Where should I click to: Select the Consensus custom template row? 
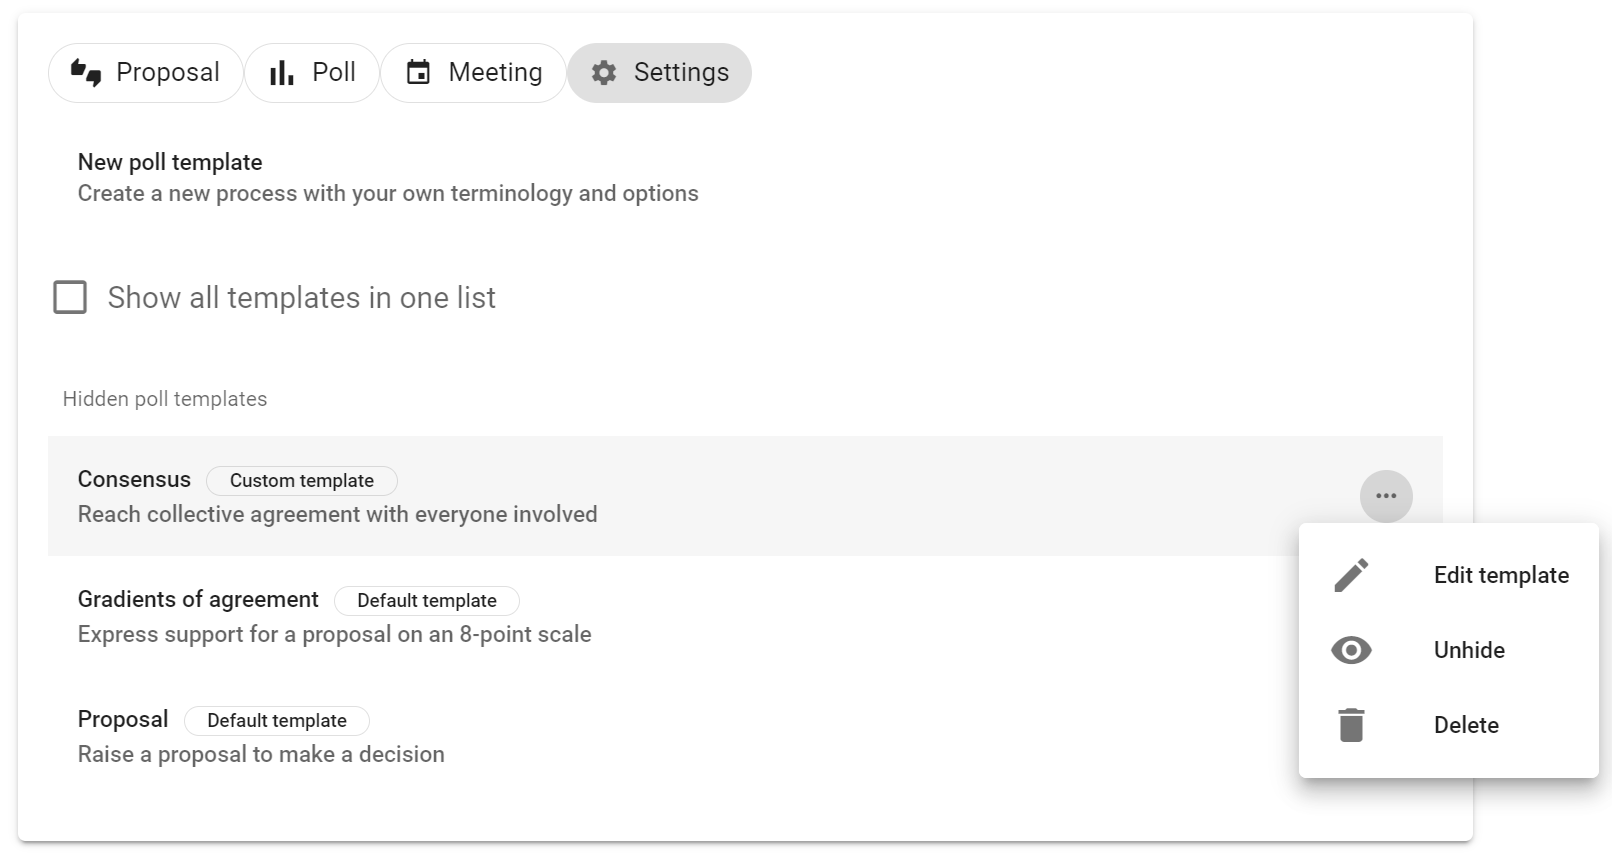pos(745,496)
